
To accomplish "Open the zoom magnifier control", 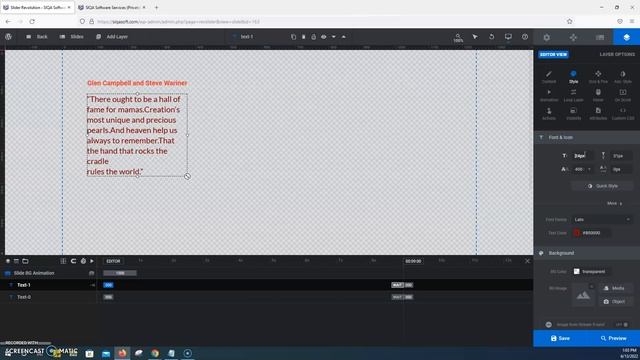I will (x=458, y=38).
